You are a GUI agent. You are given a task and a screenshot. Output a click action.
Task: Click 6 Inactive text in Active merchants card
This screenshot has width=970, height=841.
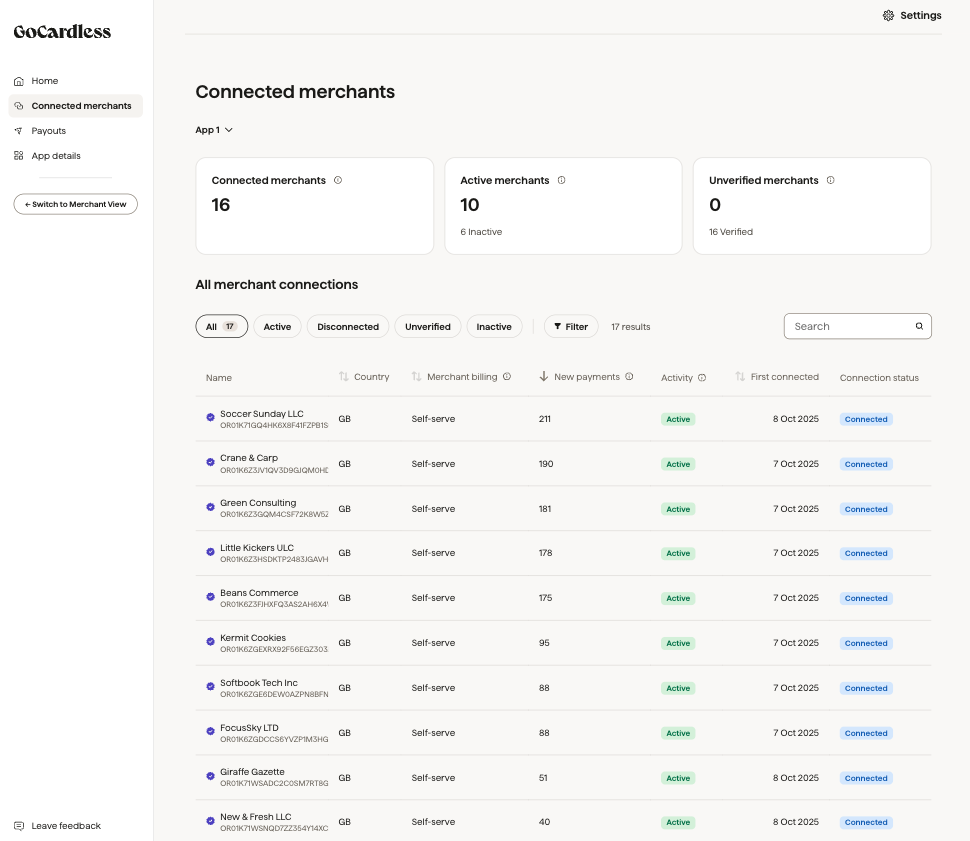click(481, 231)
